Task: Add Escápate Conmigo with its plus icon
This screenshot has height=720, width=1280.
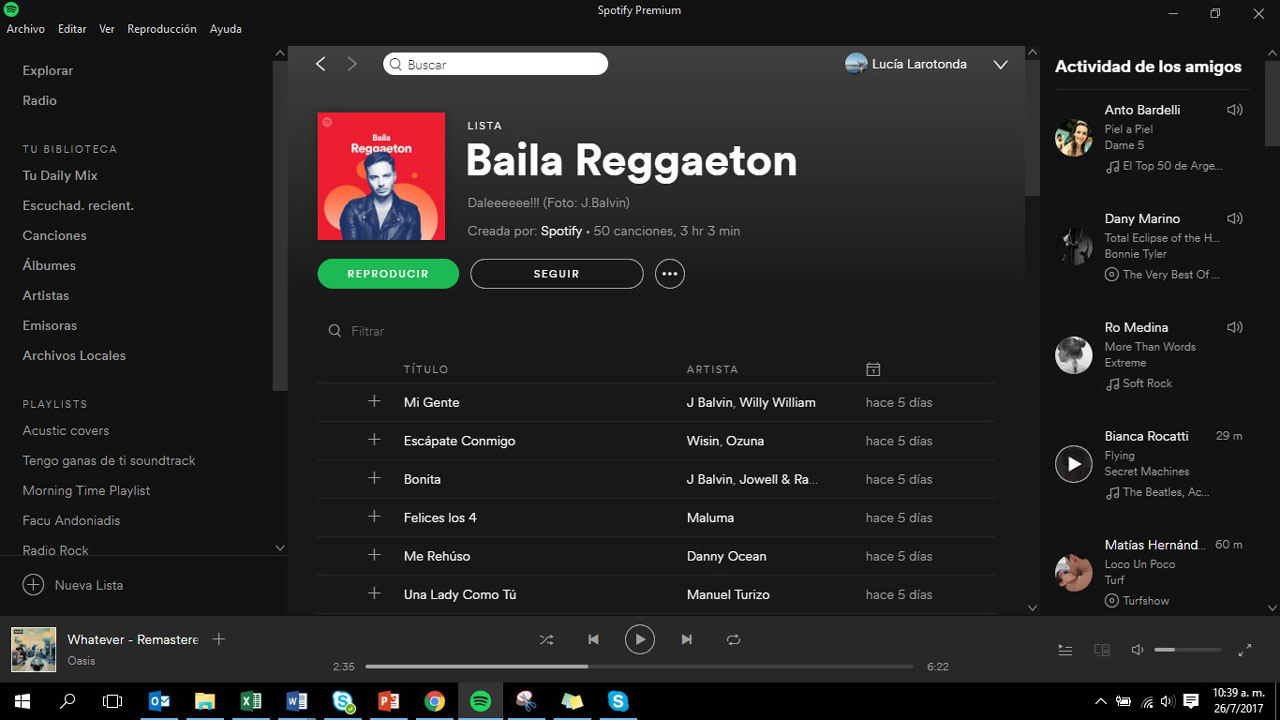Action: tap(374, 440)
